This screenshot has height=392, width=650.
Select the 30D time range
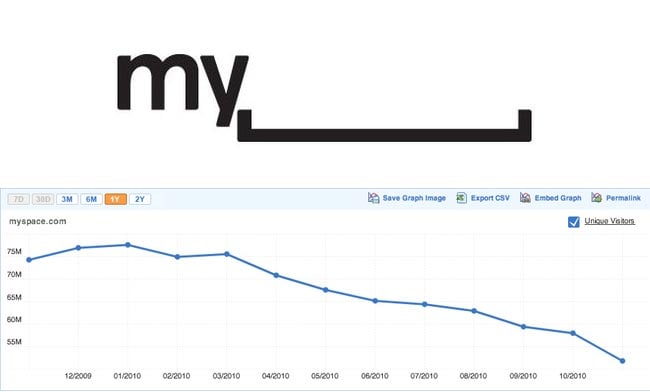(43, 199)
